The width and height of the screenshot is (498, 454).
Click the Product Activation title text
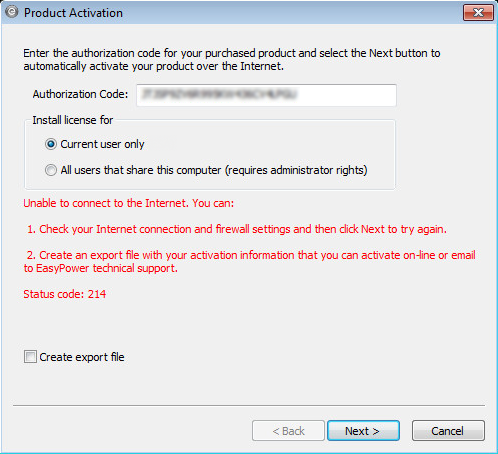click(x=73, y=13)
